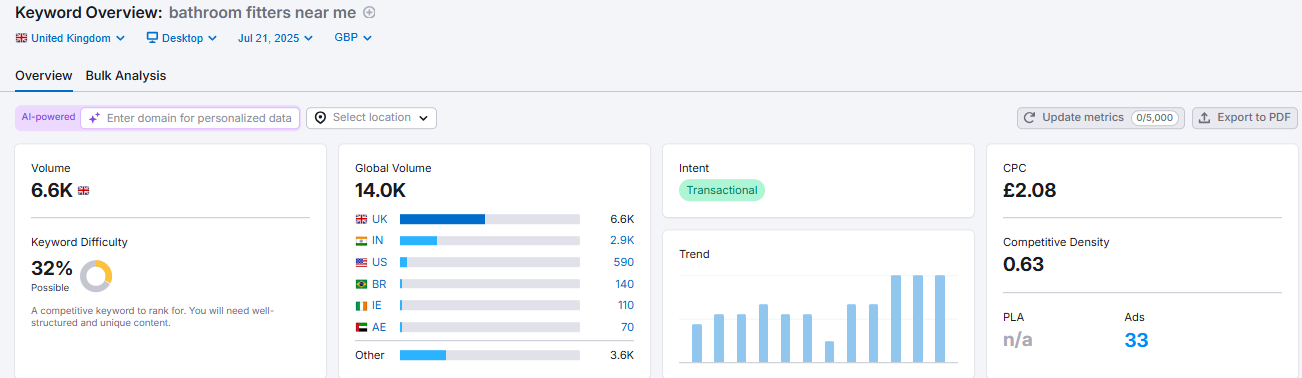Viewport: 1302px width, 378px height.
Task: Click the Other volume progress bar
Action: point(490,355)
